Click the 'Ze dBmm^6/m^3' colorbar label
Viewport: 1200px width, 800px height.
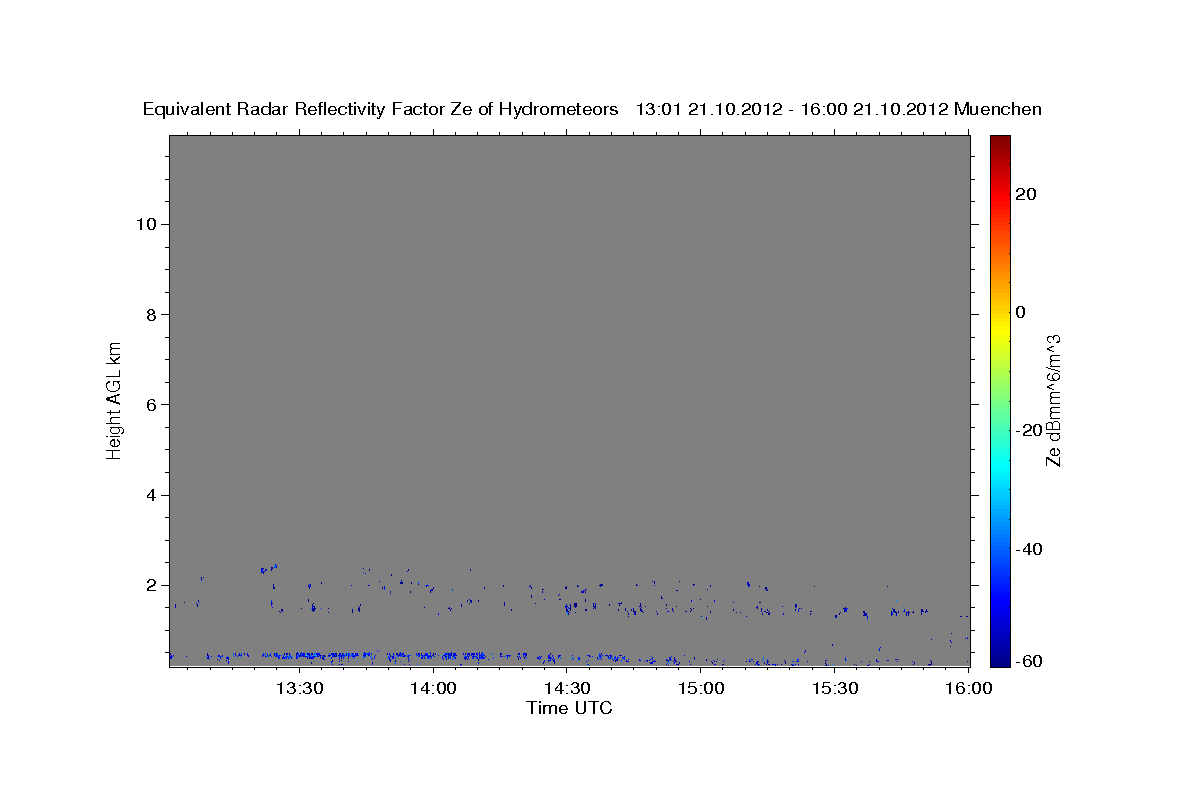click(x=1053, y=400)
